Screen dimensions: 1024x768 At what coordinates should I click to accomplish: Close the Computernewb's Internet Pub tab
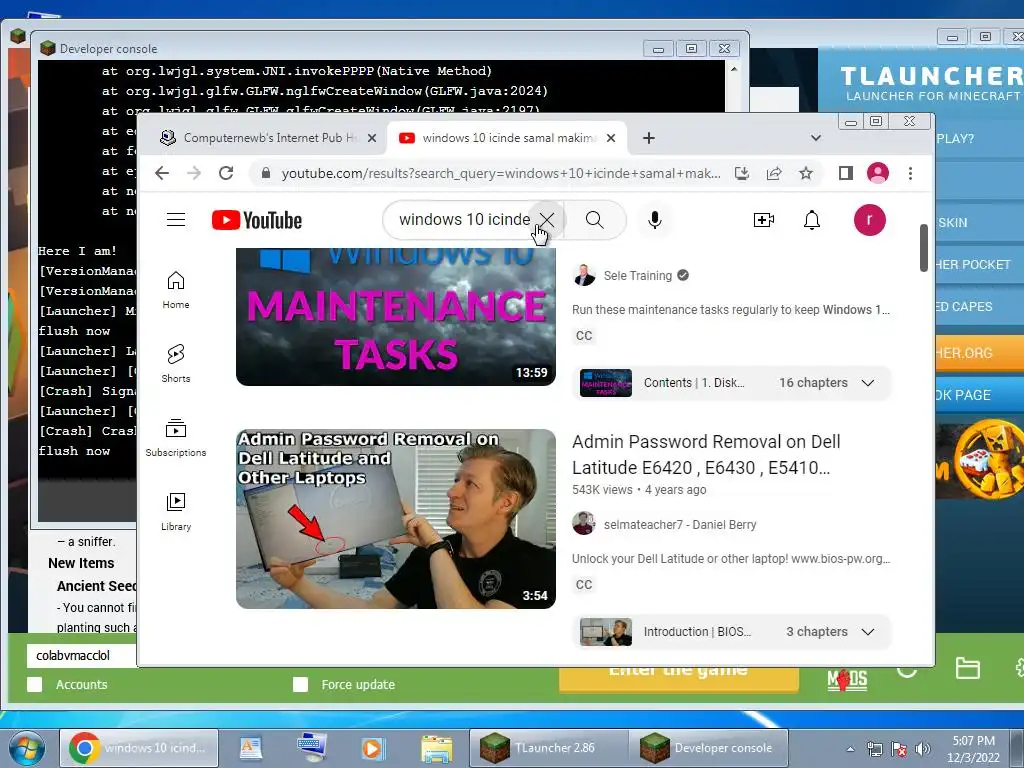click(x=372, y=138)
